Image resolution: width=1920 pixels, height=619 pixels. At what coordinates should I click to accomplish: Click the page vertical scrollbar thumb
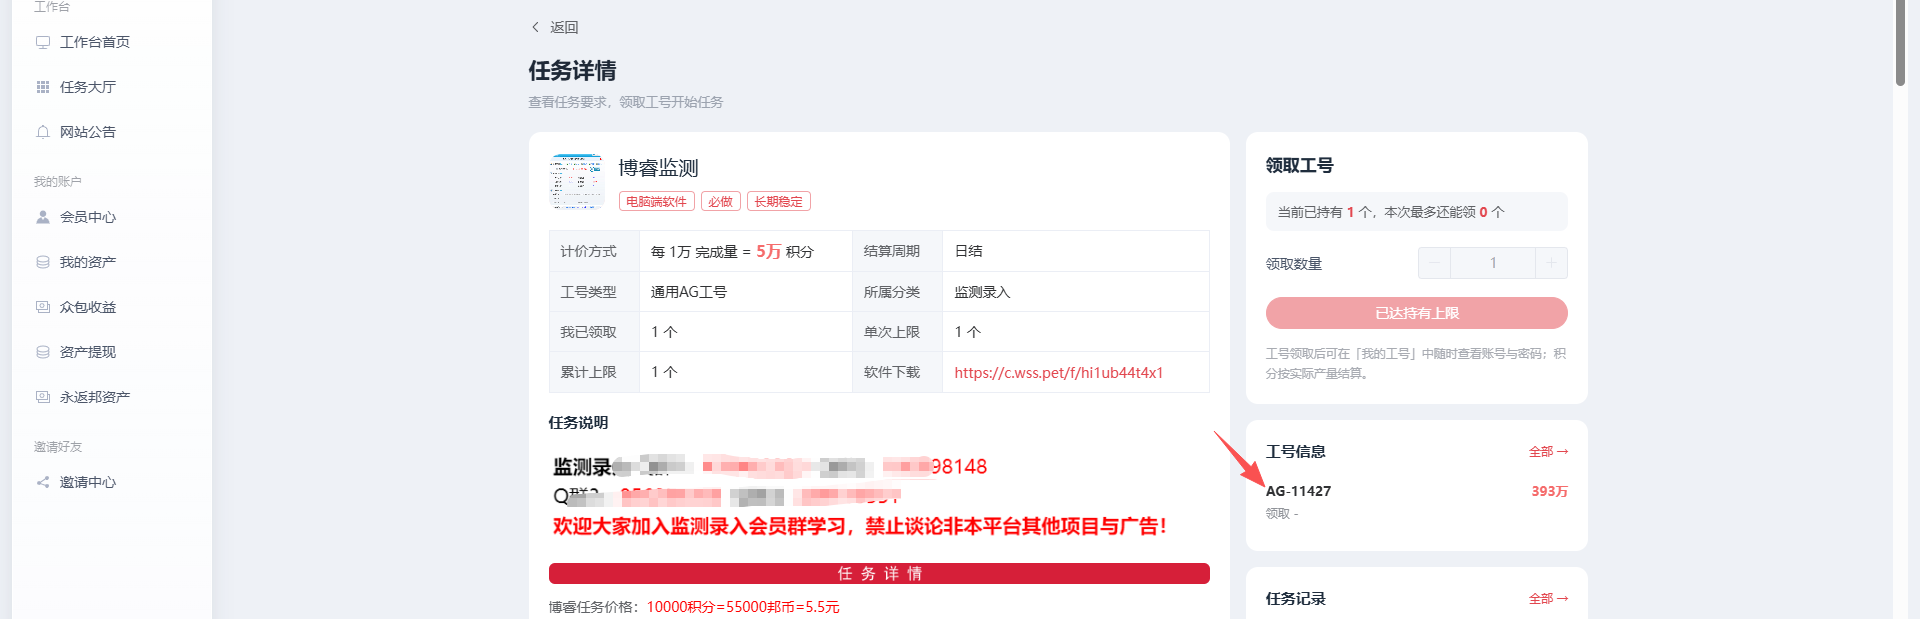(1900, 43)
